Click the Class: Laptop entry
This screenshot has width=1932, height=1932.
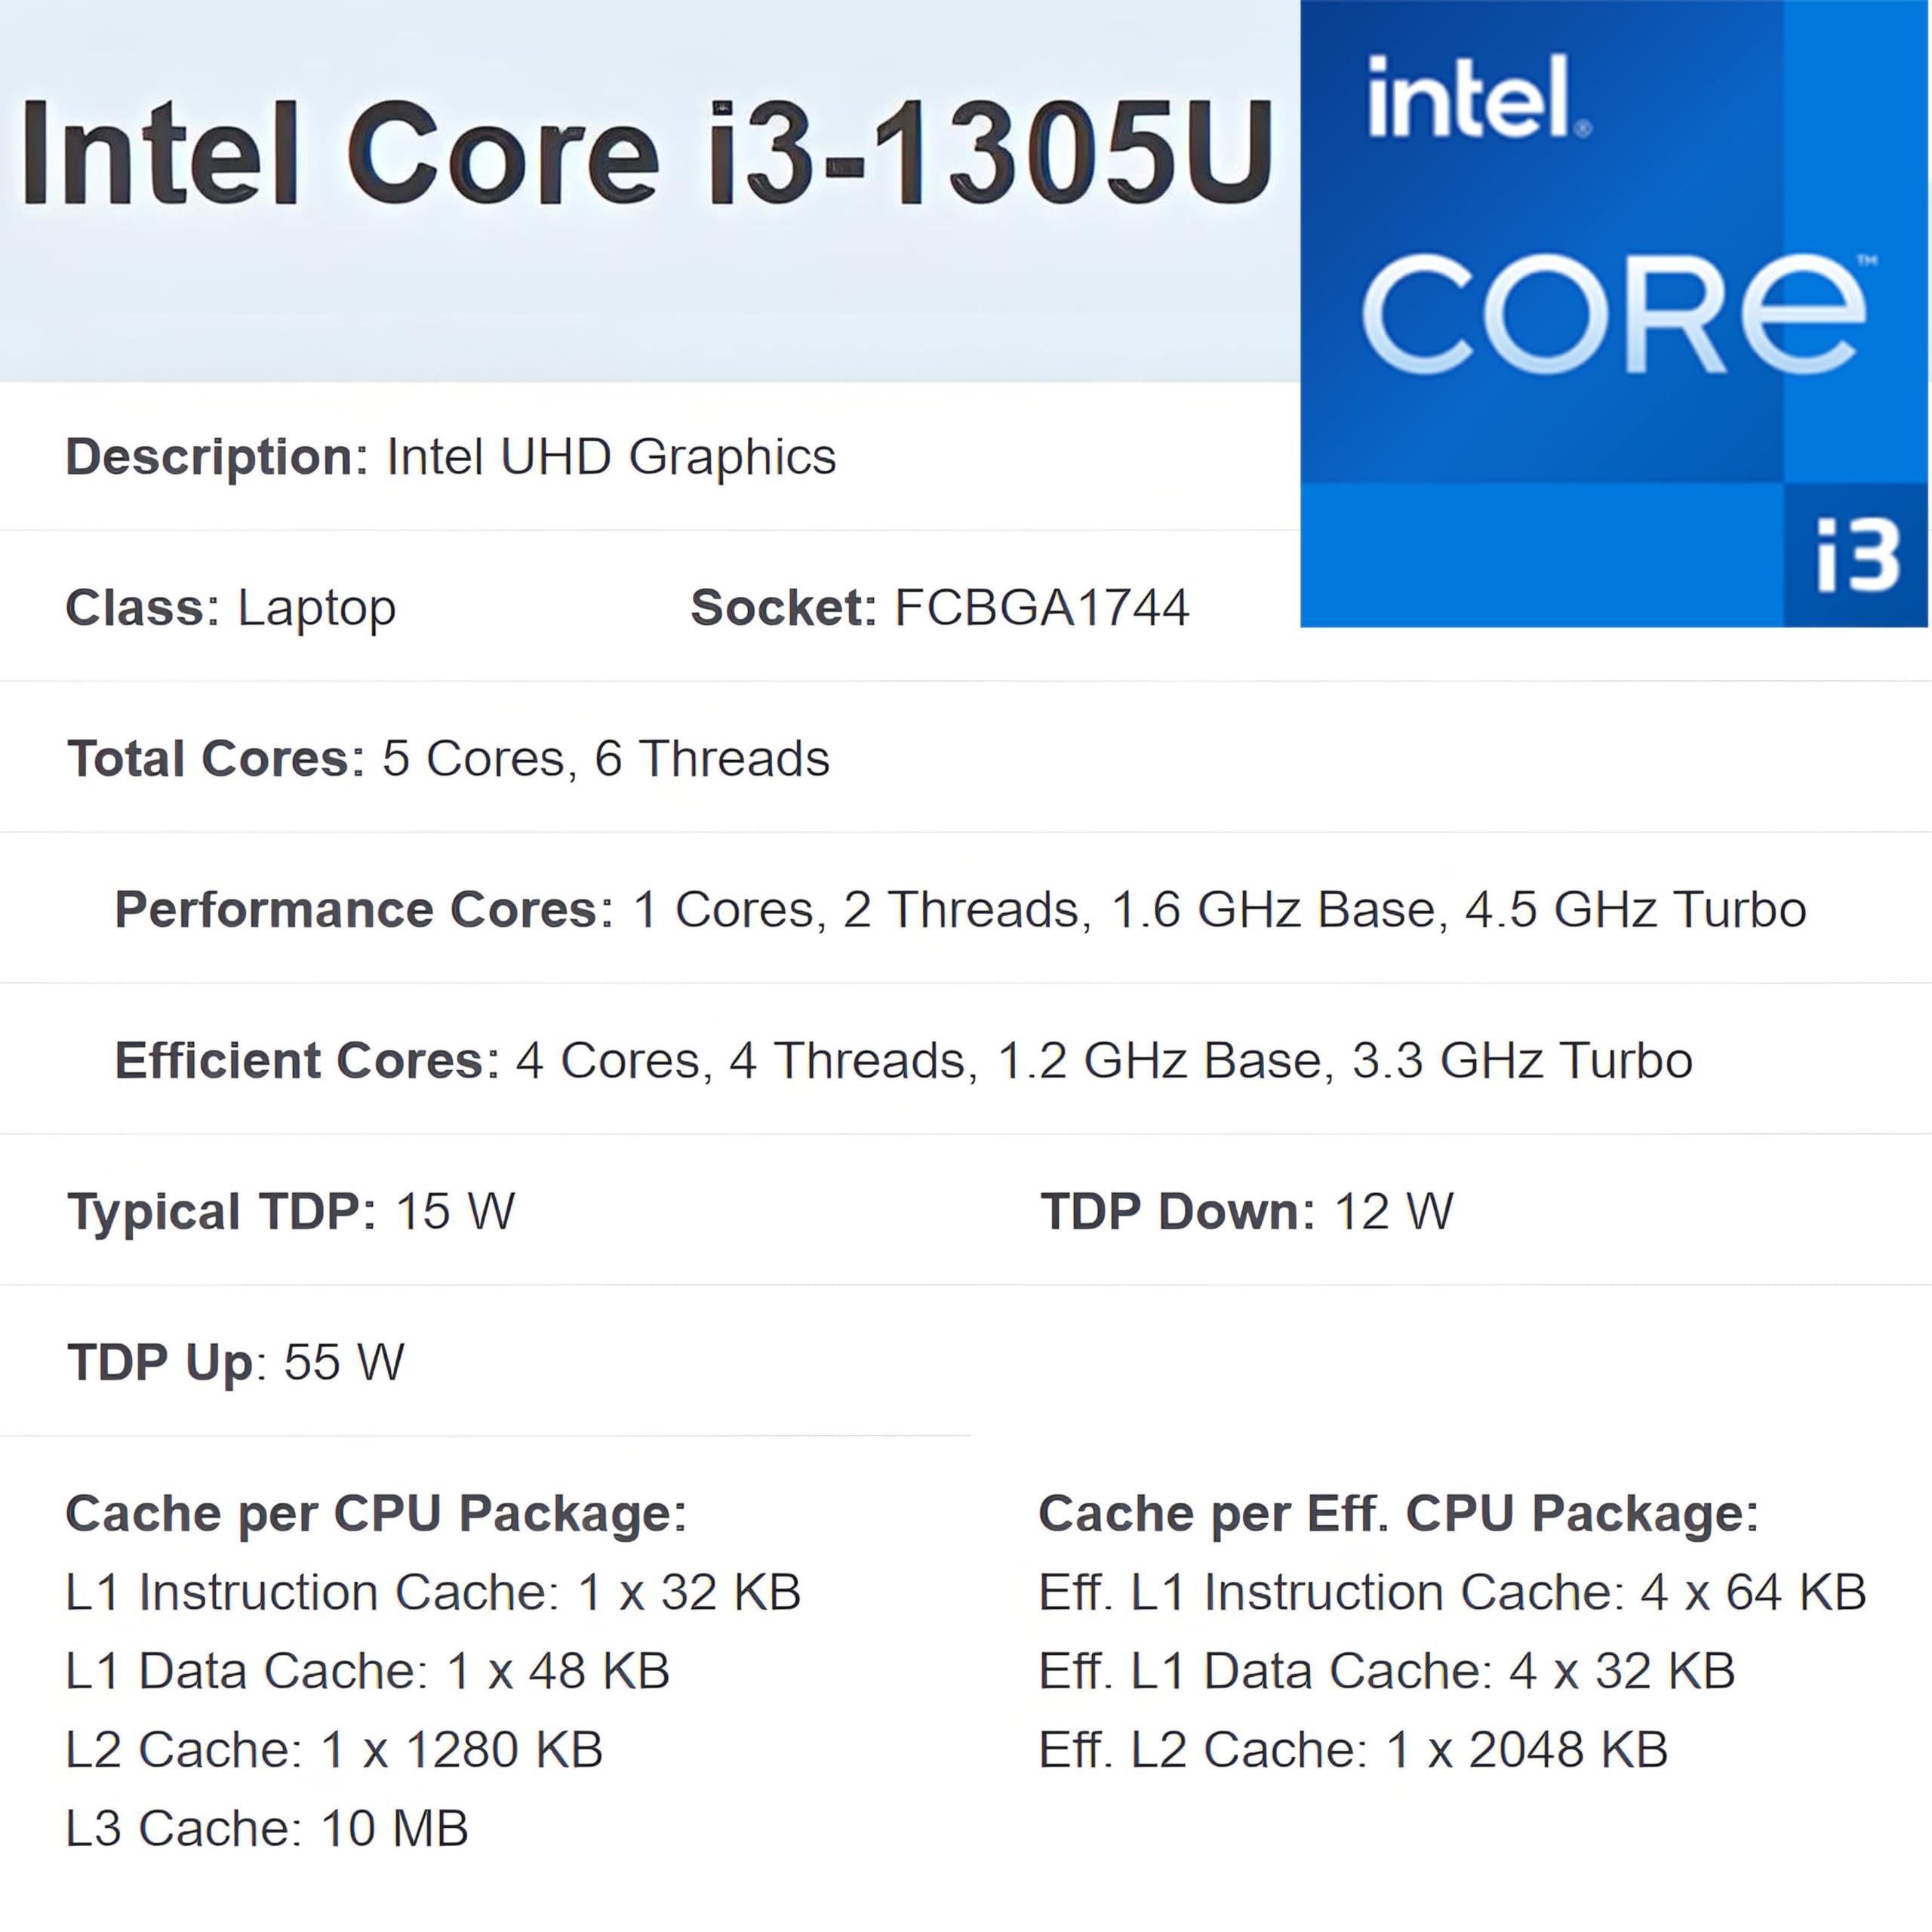click(230, 608)
